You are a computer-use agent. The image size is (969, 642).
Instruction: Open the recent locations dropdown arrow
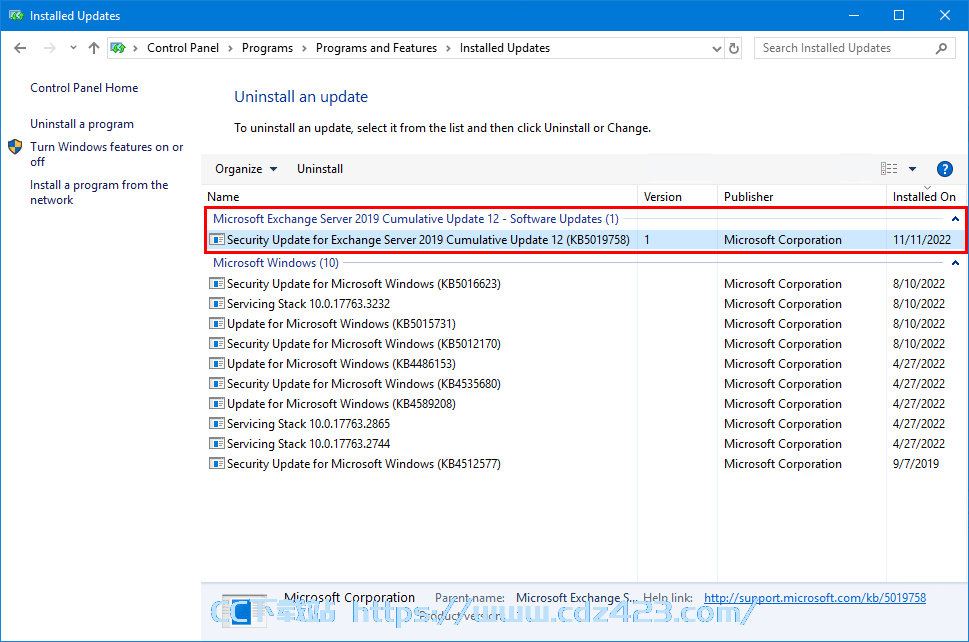[x=73, y=48]
